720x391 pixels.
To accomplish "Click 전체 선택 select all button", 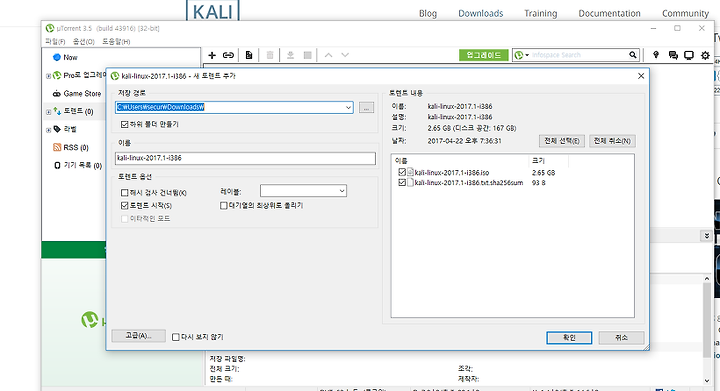I will [562, 141].
